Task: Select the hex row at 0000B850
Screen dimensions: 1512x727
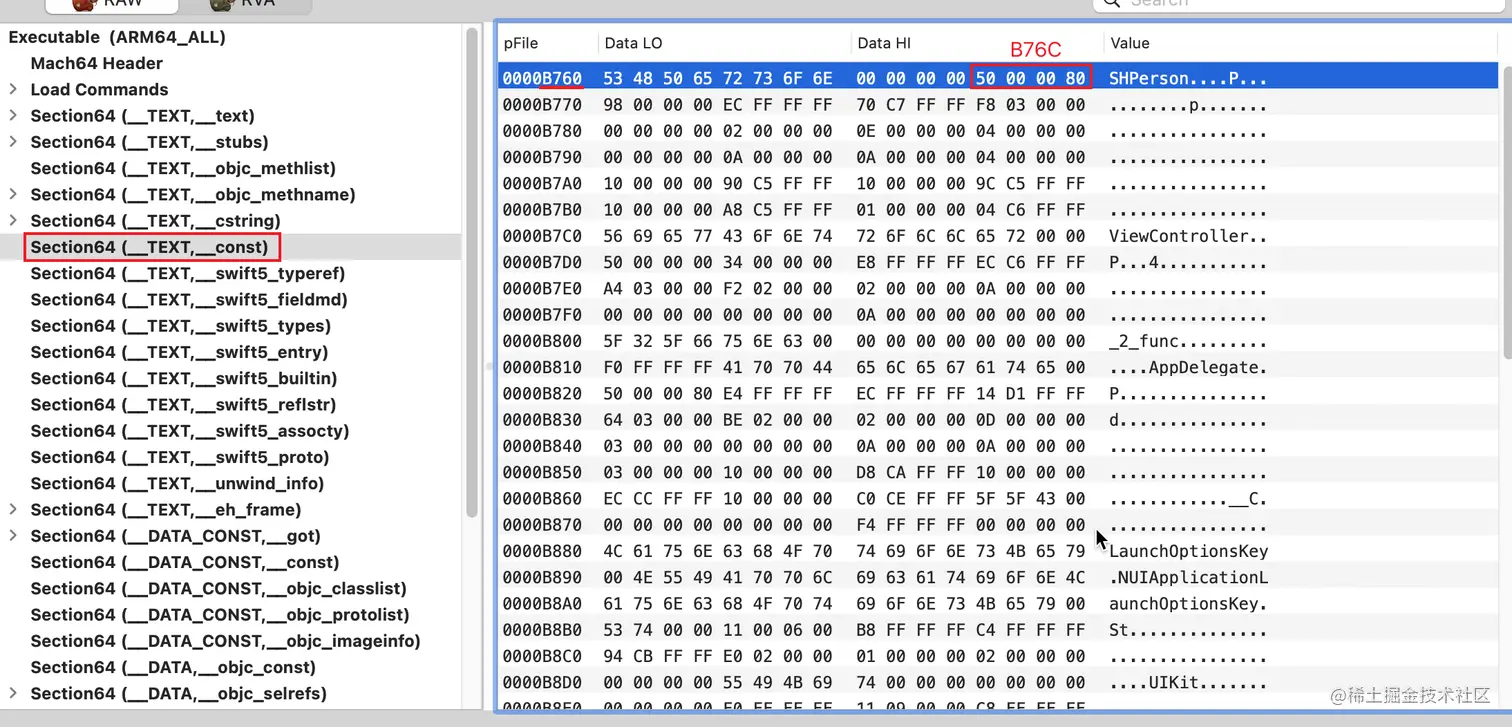Action: [998, 472]
